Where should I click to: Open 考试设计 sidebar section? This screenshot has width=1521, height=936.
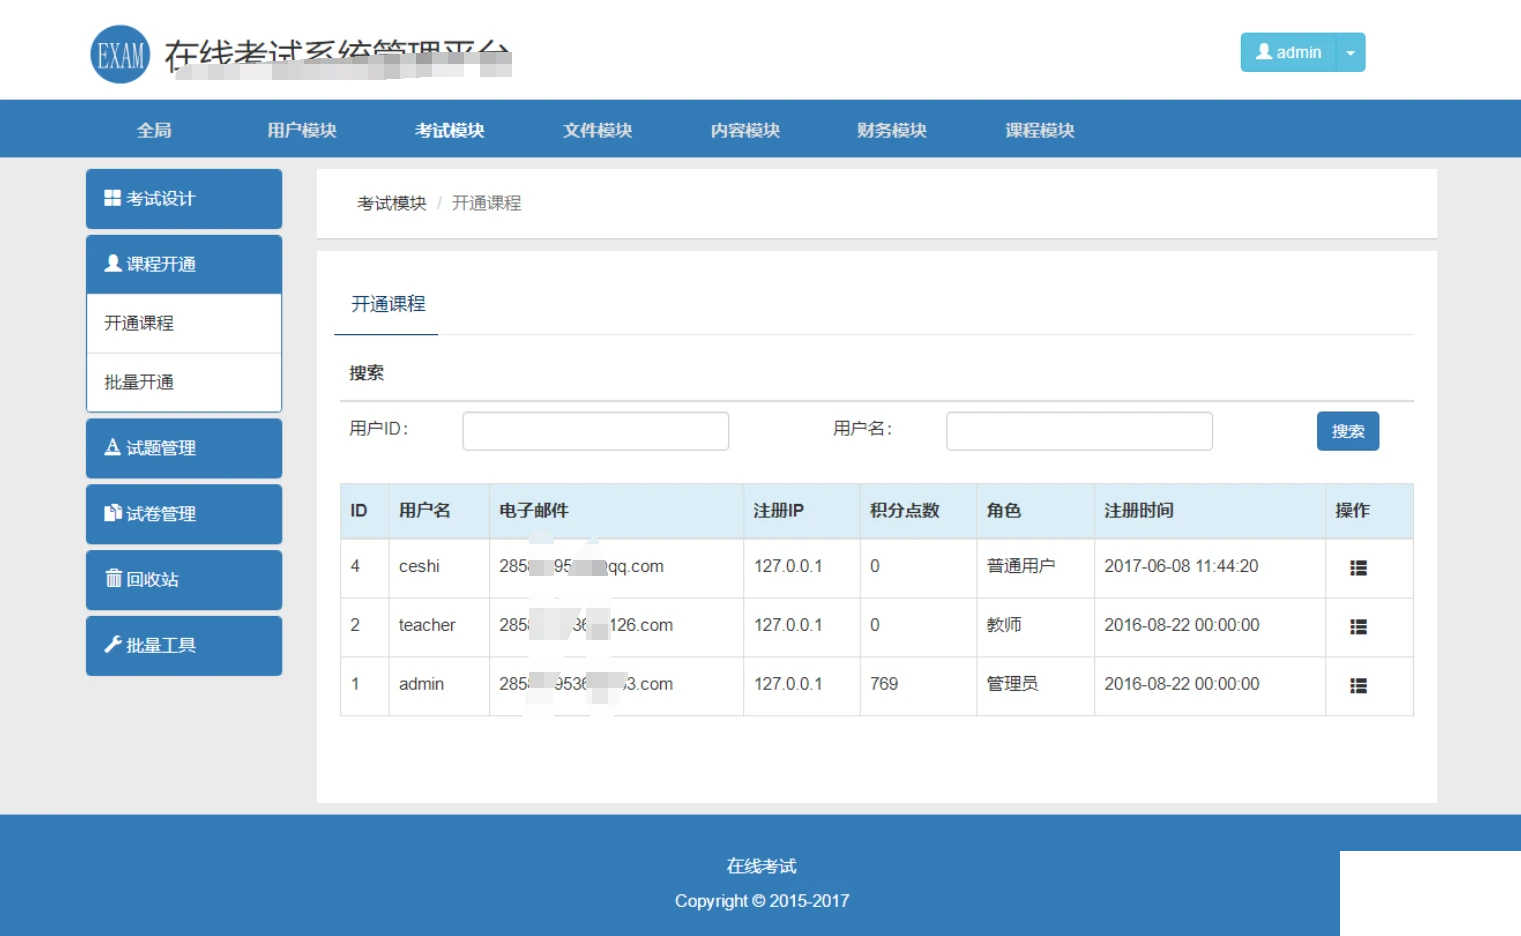pyautogui.click(x=184, y=199)
